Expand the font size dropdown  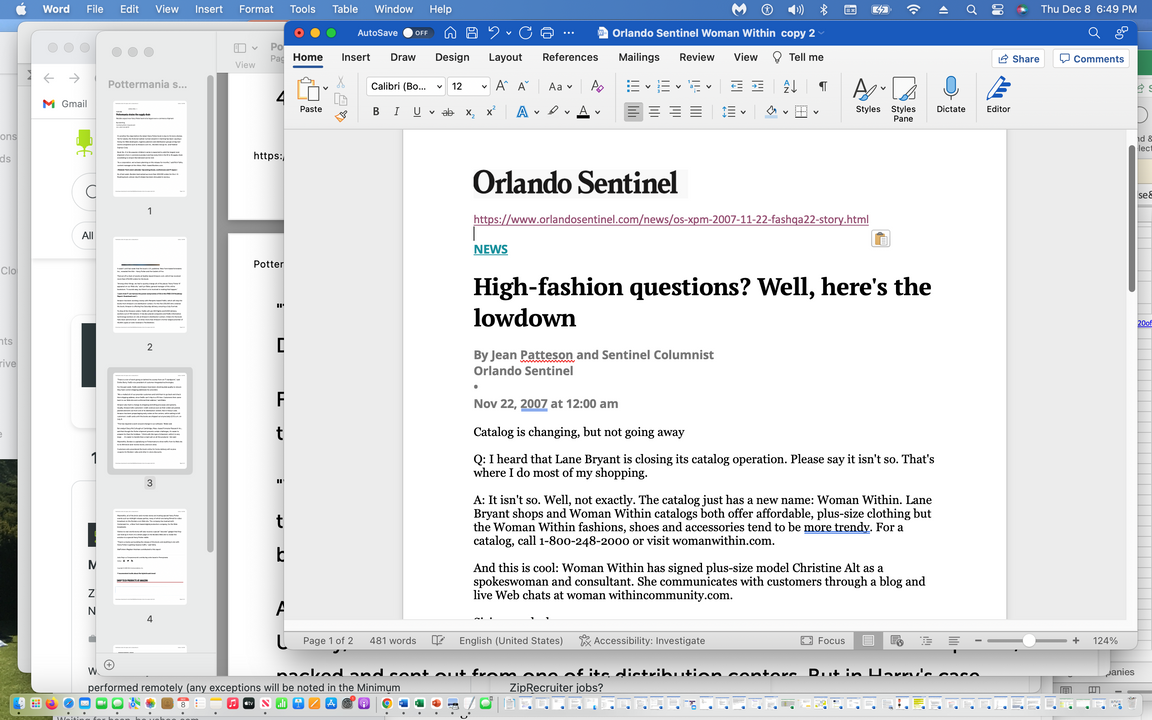(484, 87)
